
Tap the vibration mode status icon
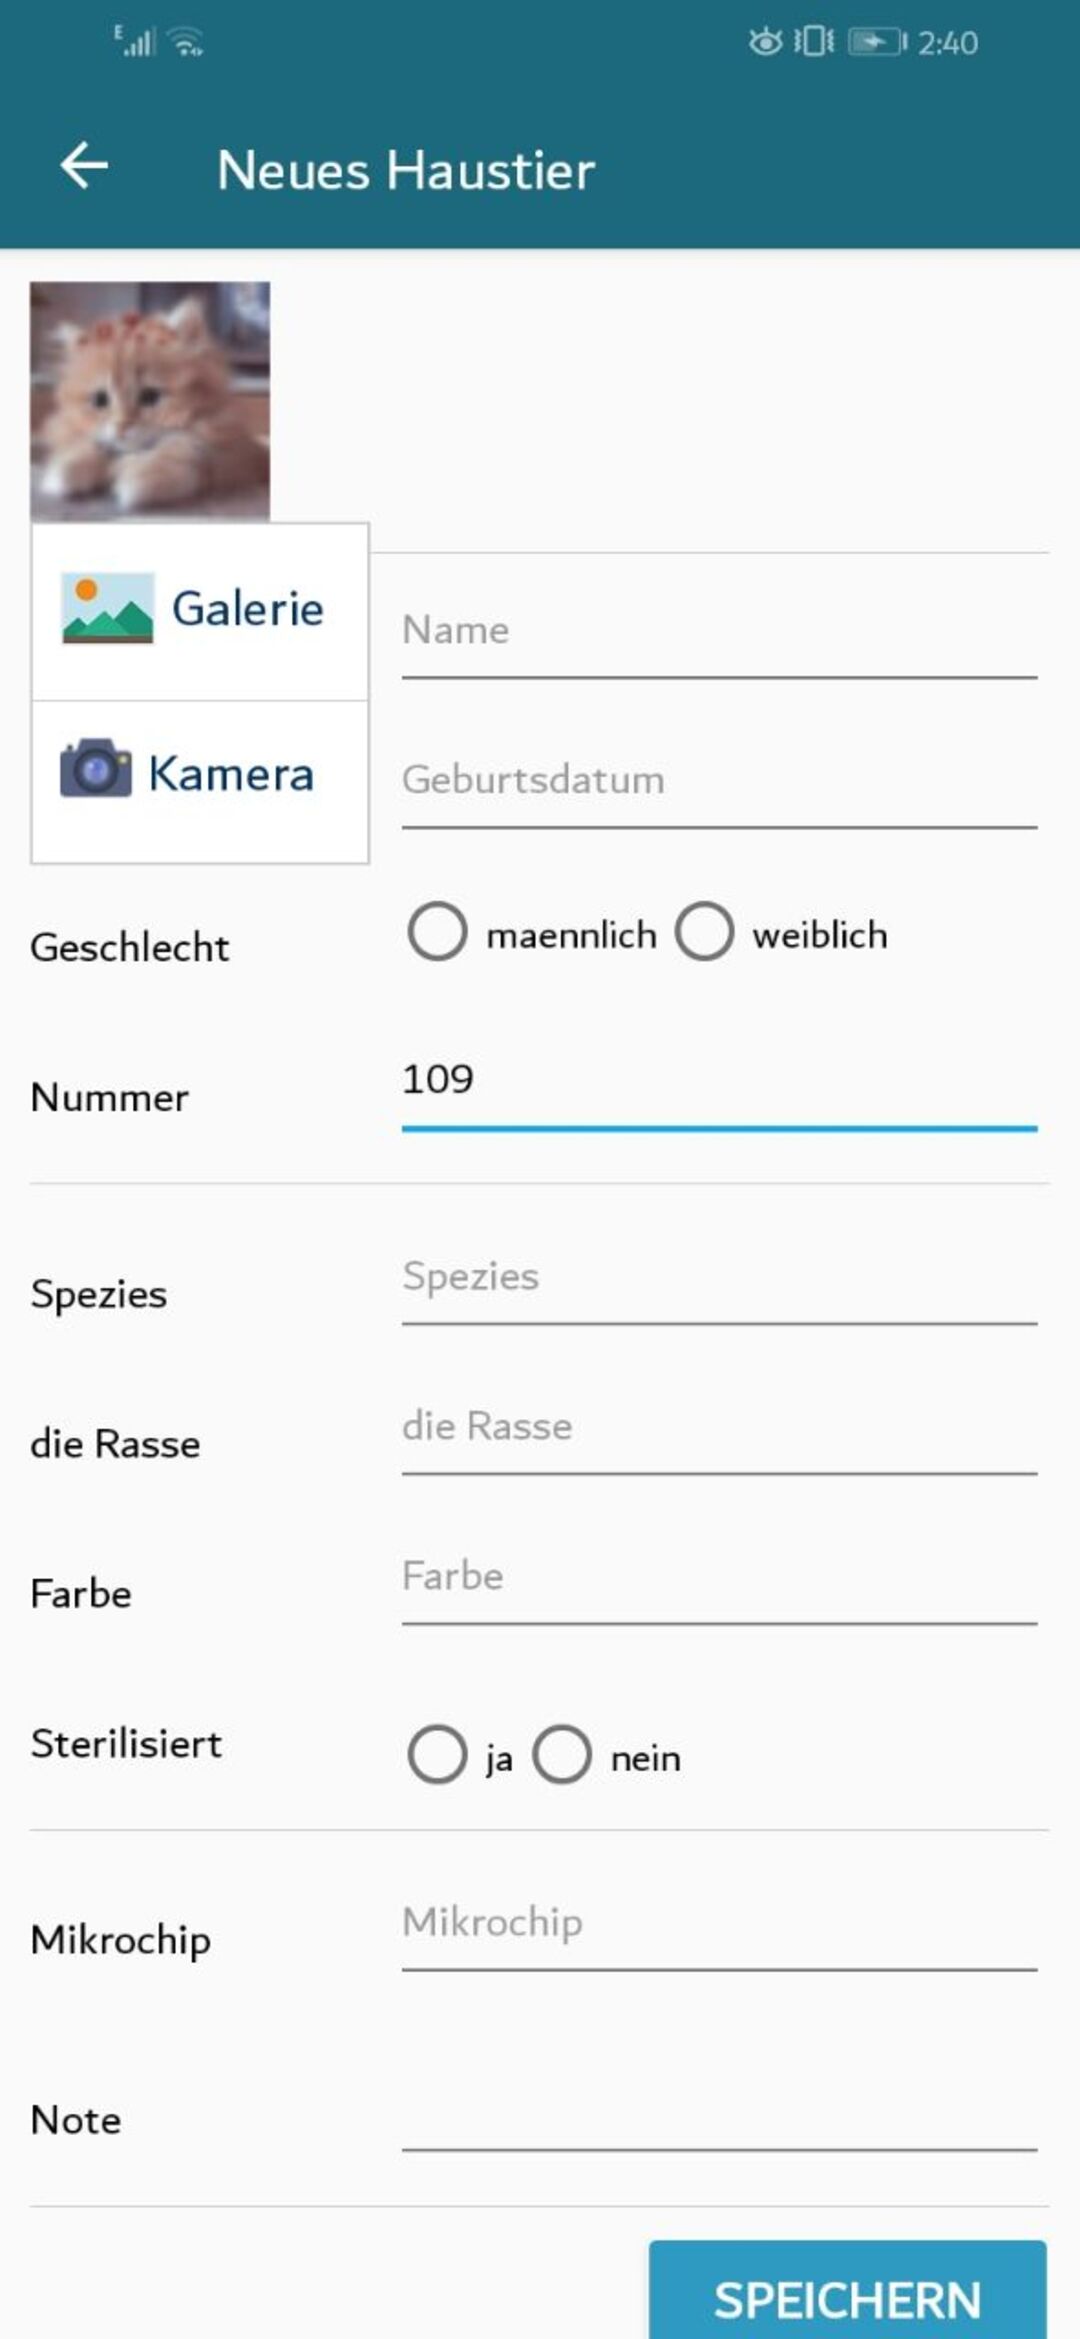point(814,42)
